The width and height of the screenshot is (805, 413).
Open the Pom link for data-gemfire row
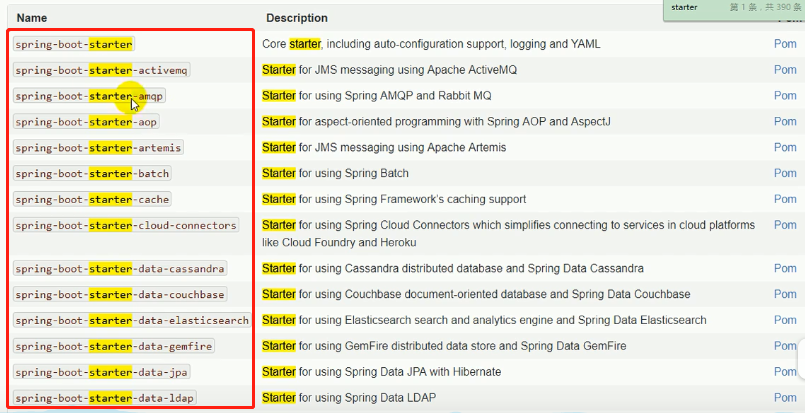785,346
